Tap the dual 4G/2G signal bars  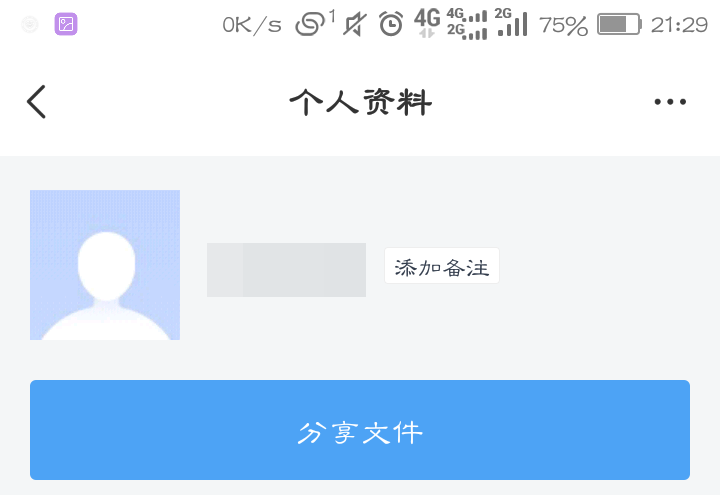(x=467, y=24)
